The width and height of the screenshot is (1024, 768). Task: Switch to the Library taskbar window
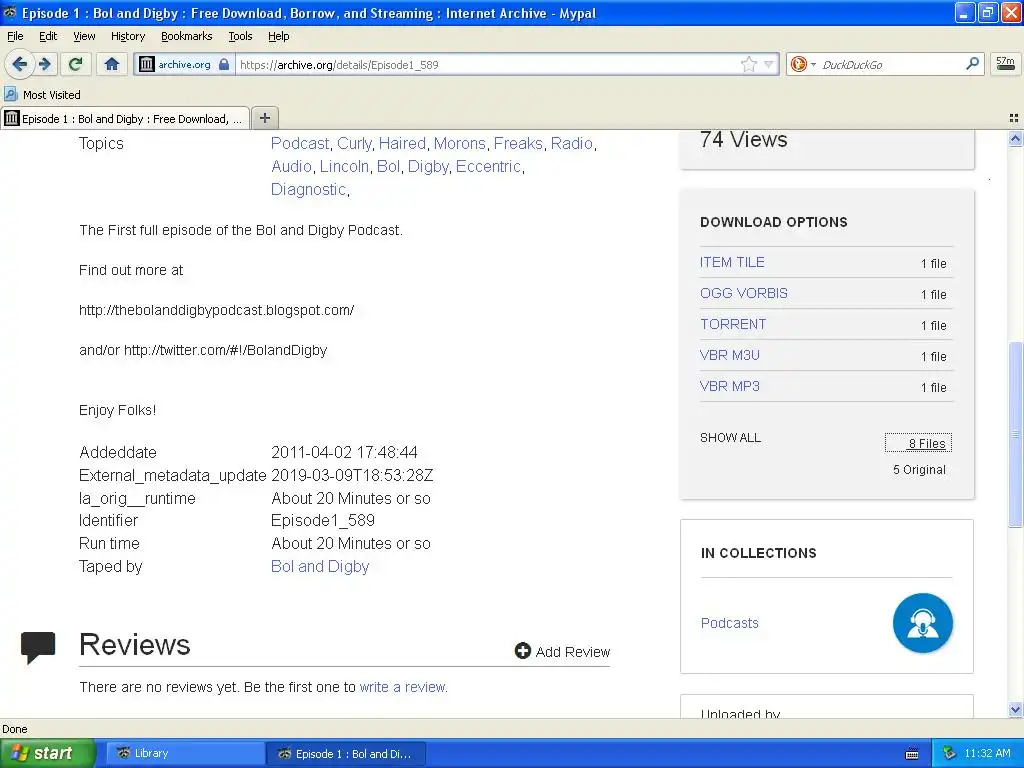point(184,753)
